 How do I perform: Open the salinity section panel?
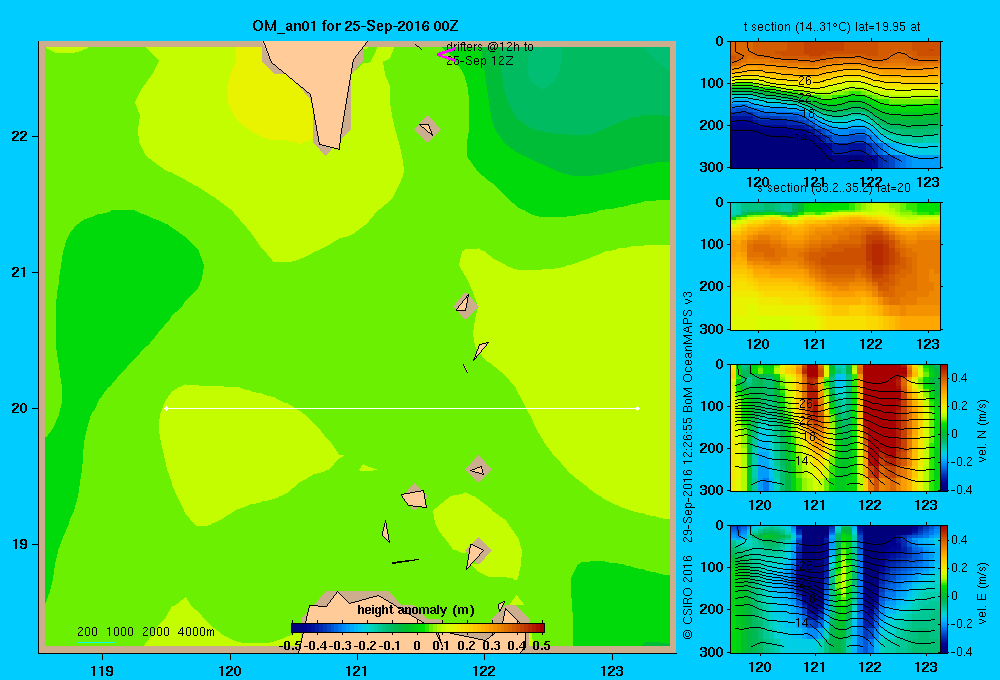pos(835,266)
